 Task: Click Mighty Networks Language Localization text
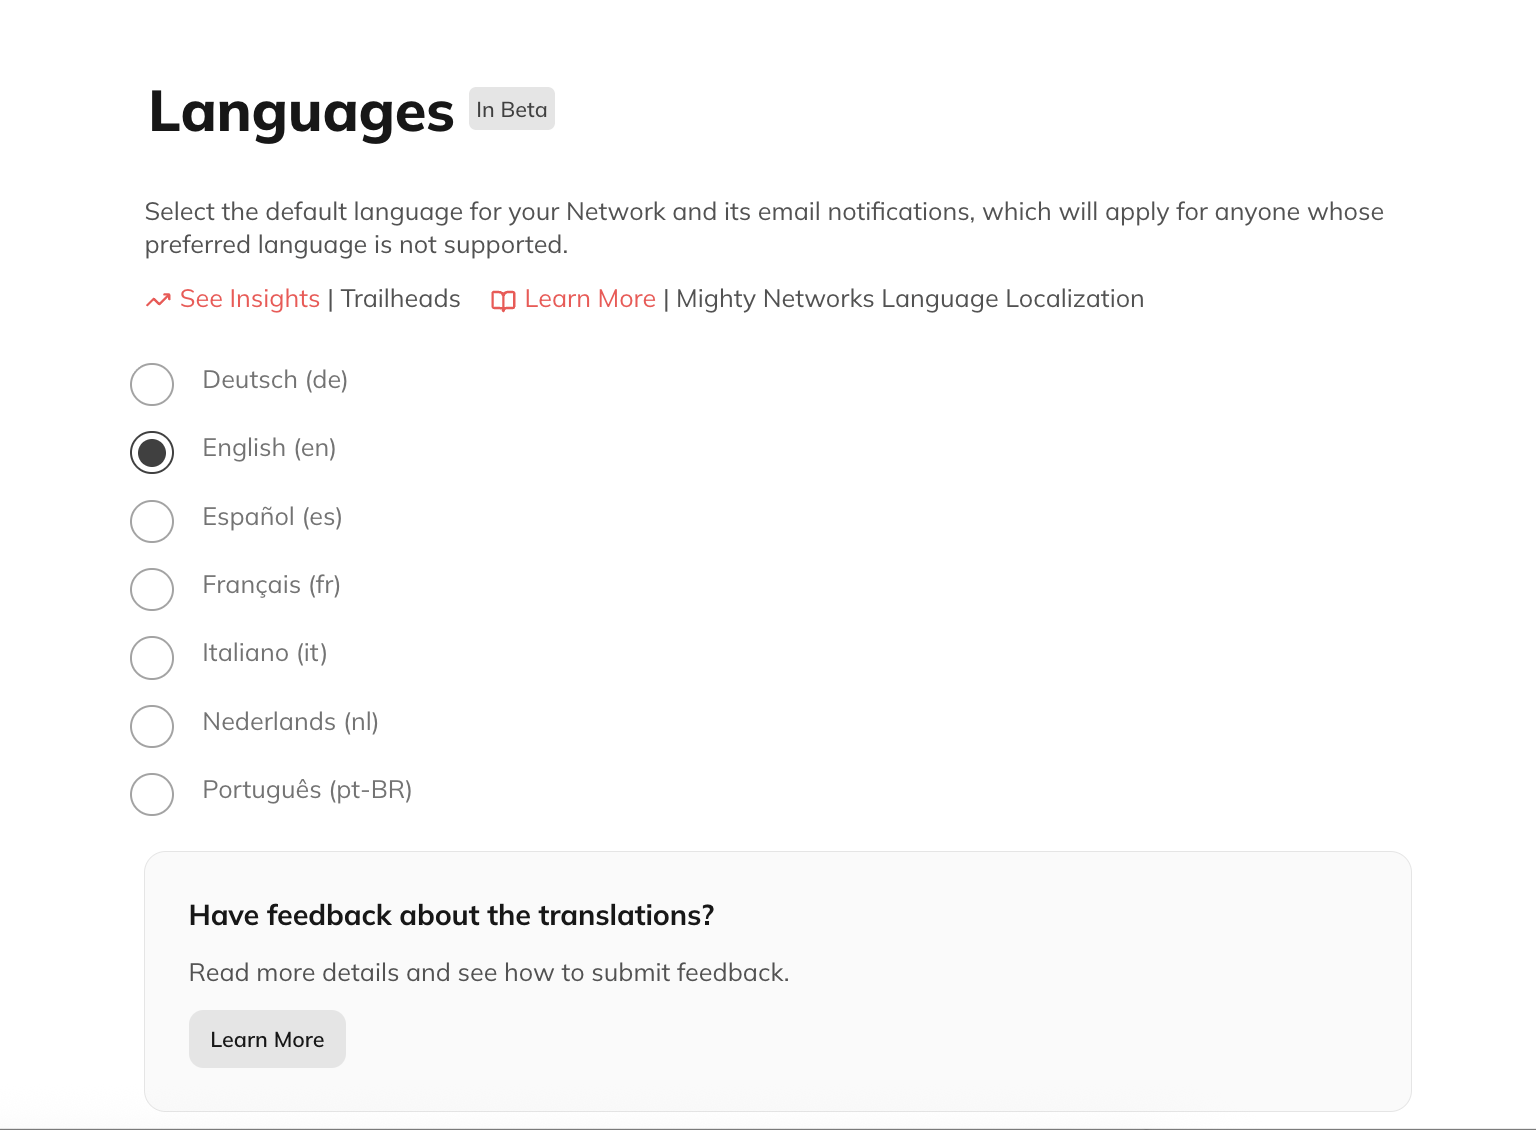[x=910, y=299]
